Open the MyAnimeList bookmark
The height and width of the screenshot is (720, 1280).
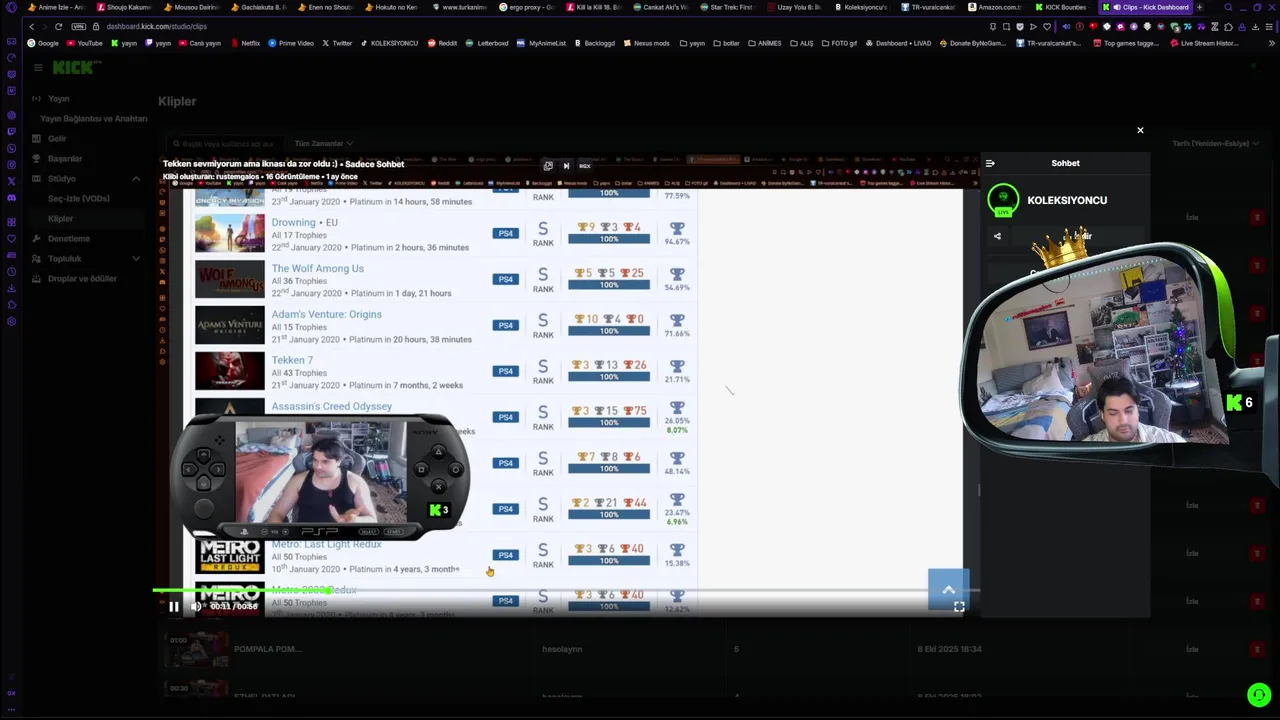[x=541, y=44]
